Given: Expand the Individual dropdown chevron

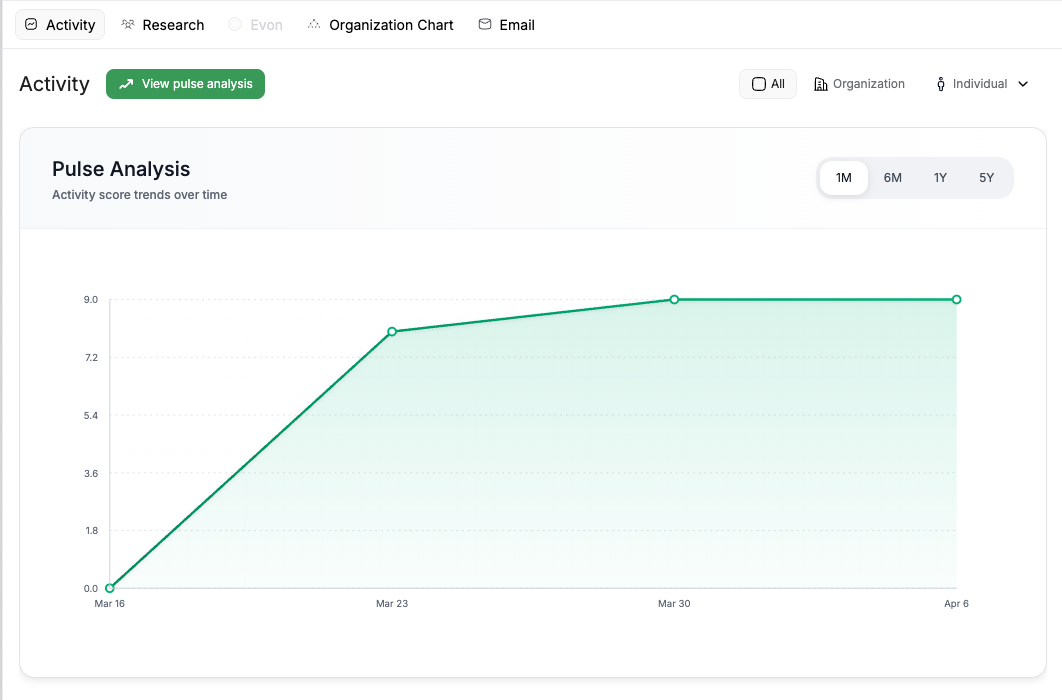Looking at the screenshot, I should click(1023, 84).
